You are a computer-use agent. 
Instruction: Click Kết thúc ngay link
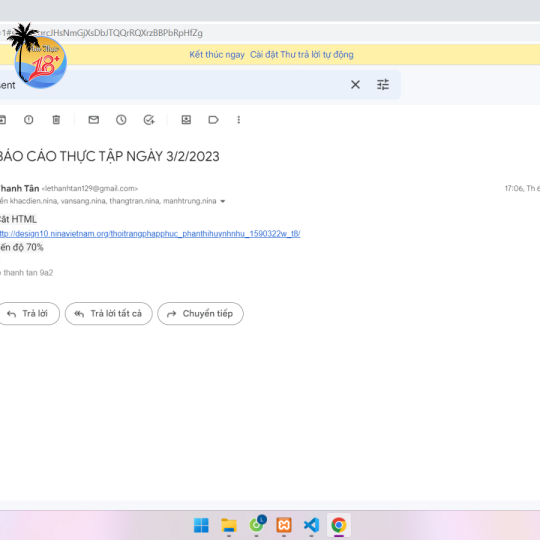click(x=217, y=54)
